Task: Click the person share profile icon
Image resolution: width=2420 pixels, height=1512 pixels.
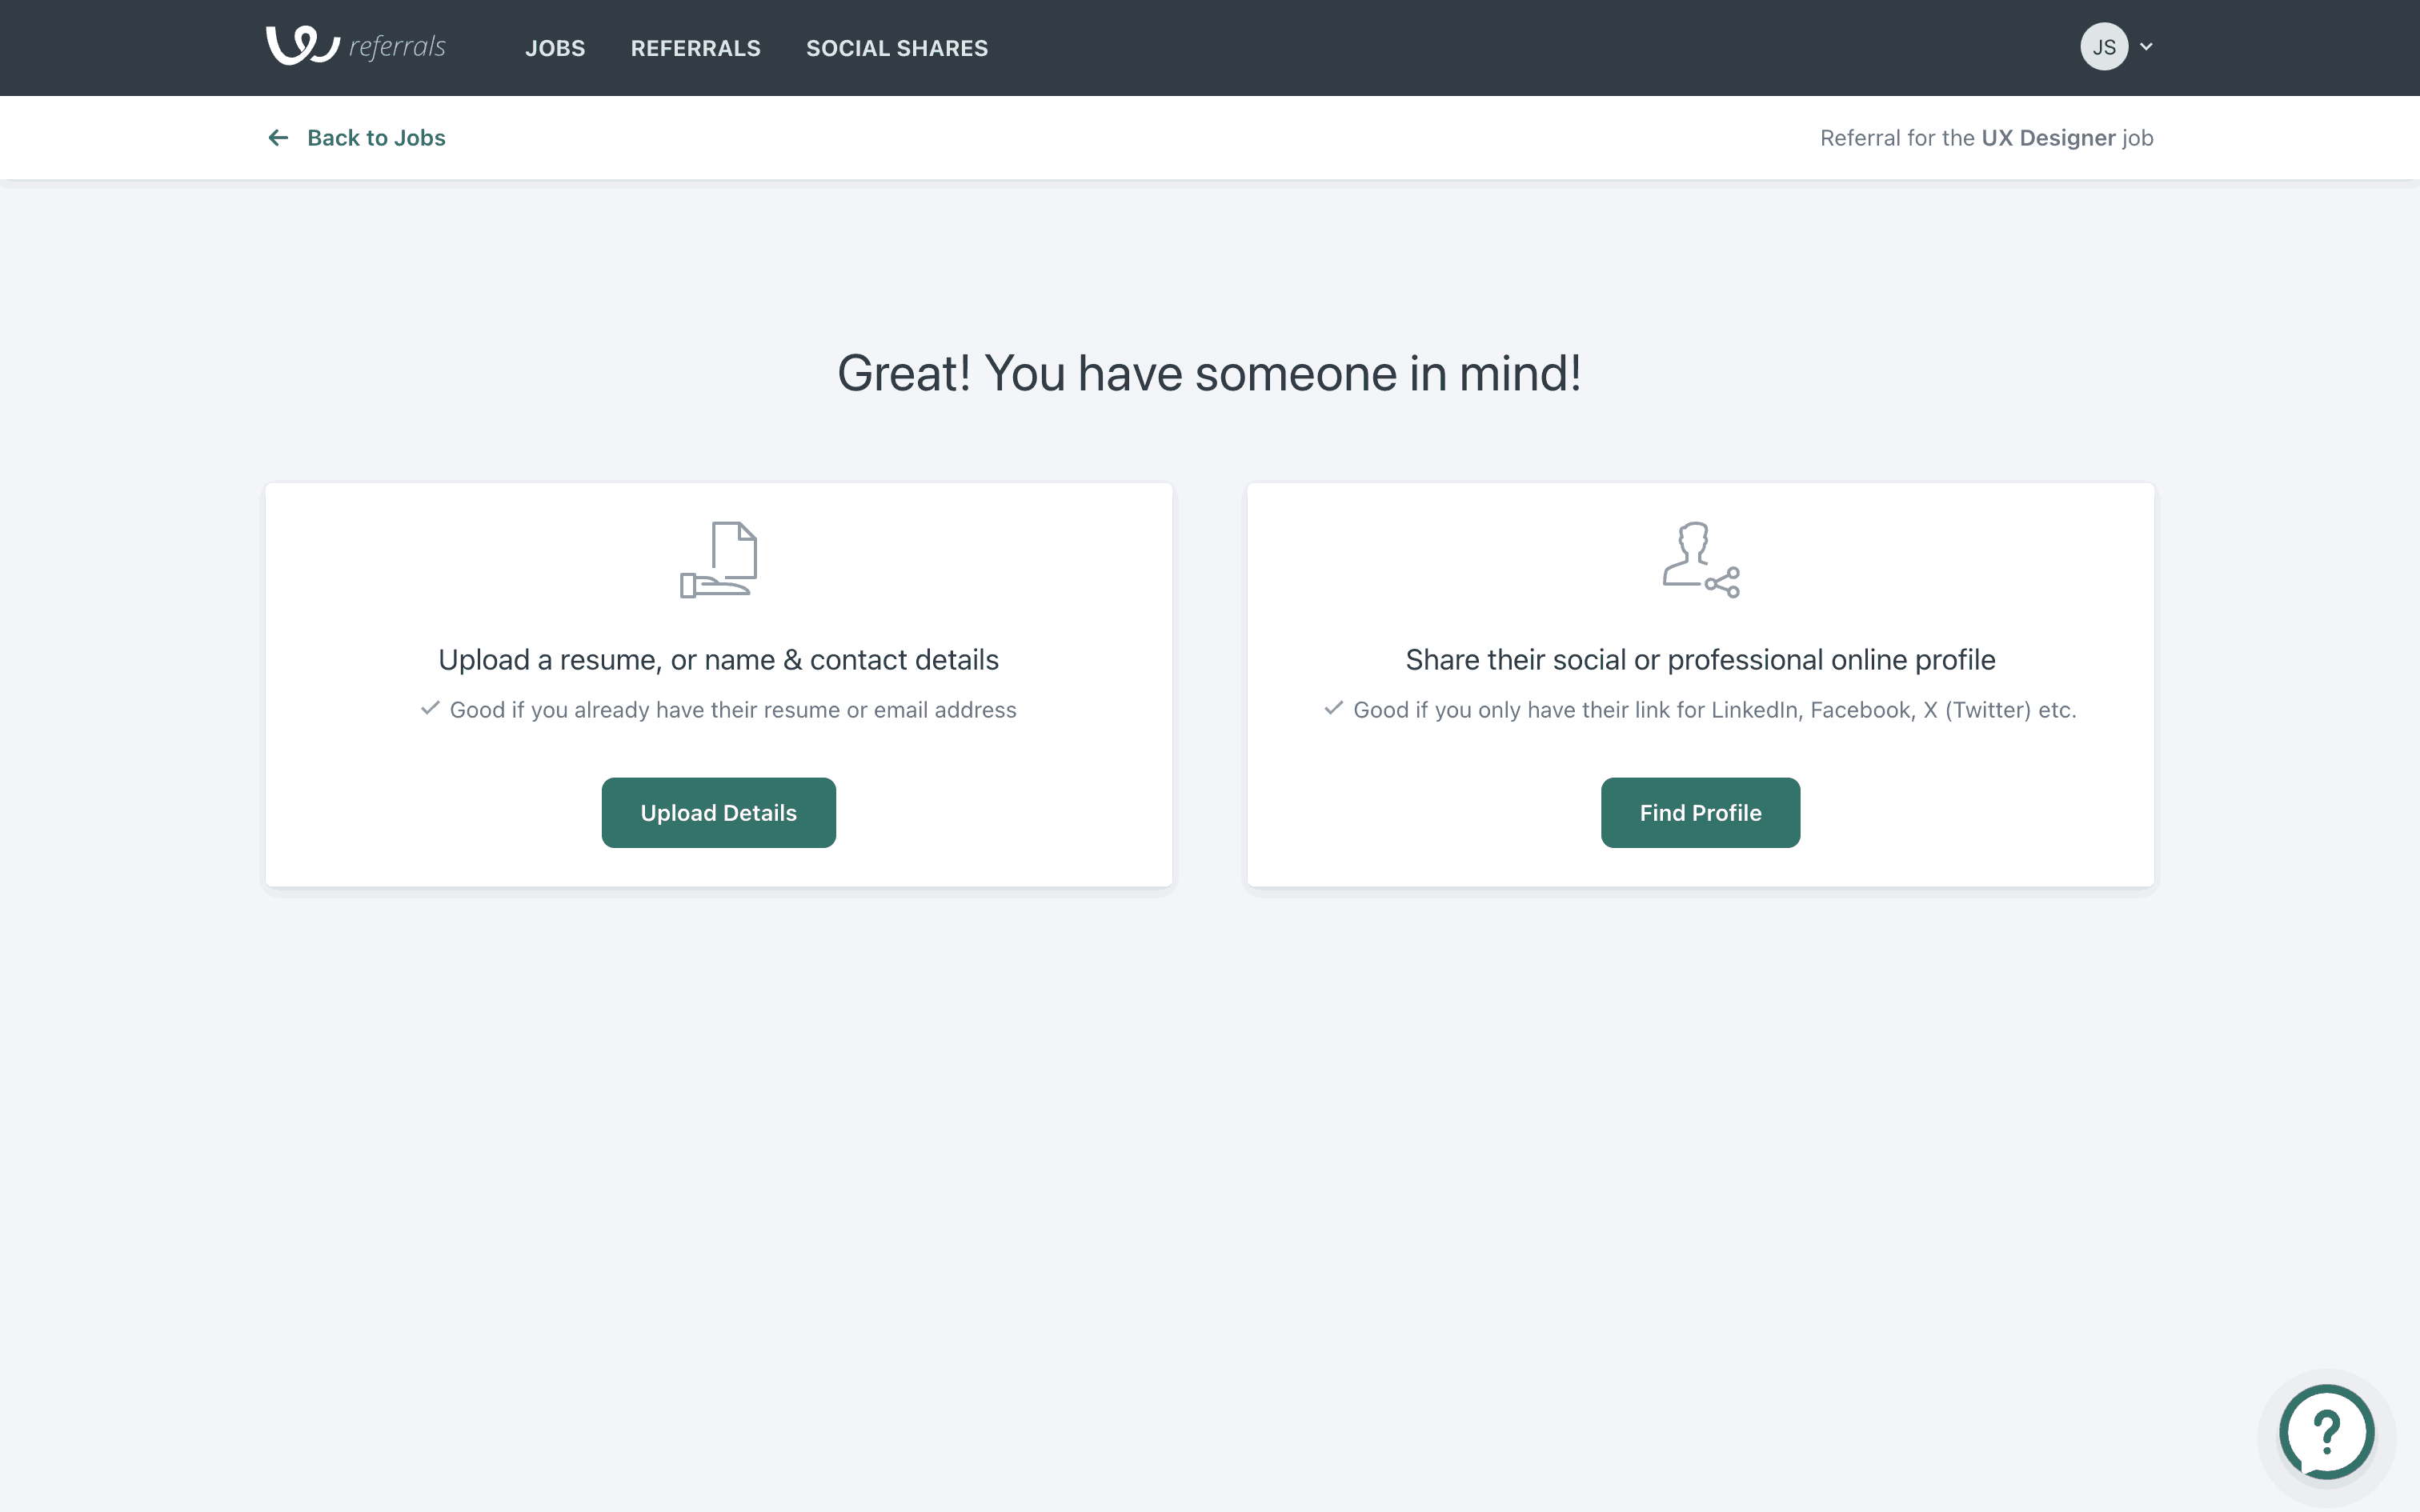Action: [1700, 560]
